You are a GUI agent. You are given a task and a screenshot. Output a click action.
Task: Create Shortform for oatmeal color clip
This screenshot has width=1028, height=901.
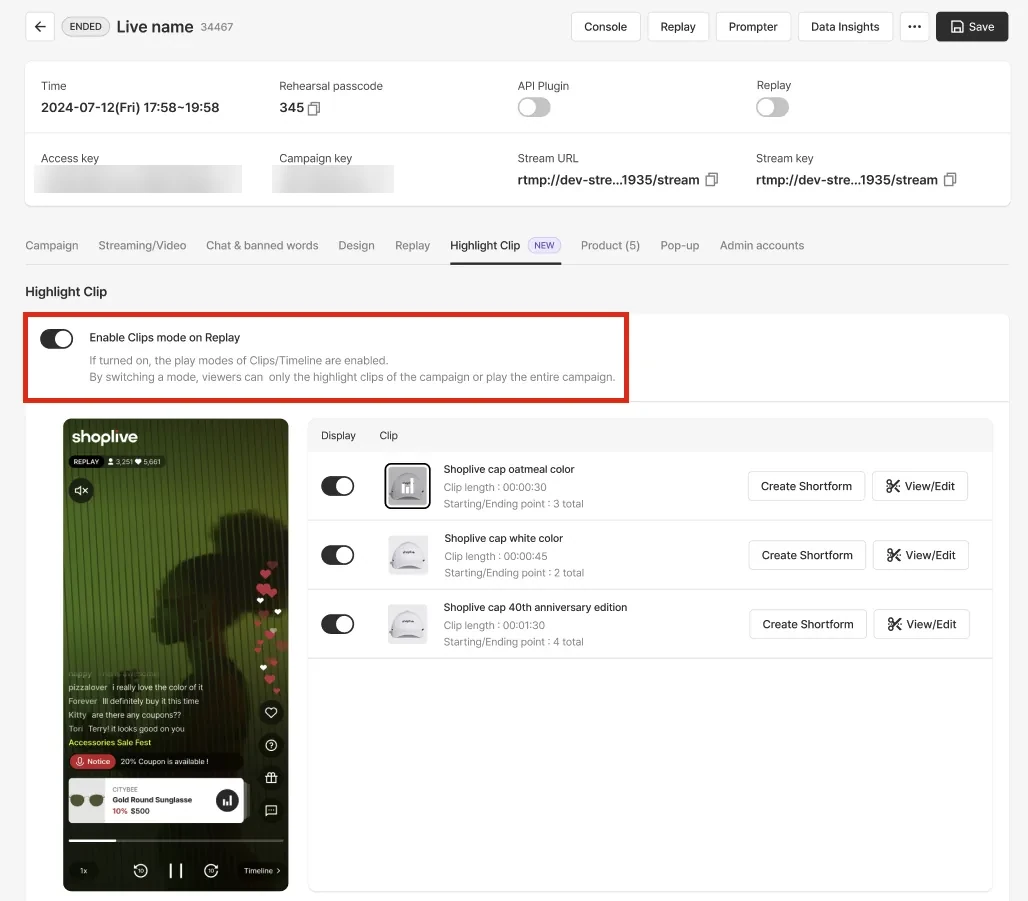[x=806, y=487]
